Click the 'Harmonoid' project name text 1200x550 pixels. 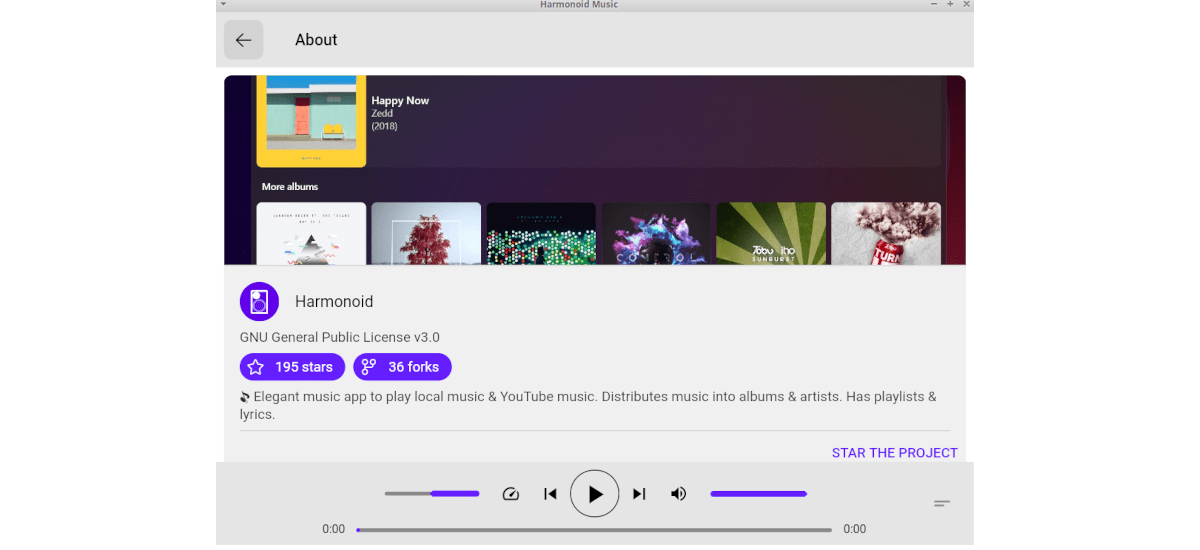point(334,301)
